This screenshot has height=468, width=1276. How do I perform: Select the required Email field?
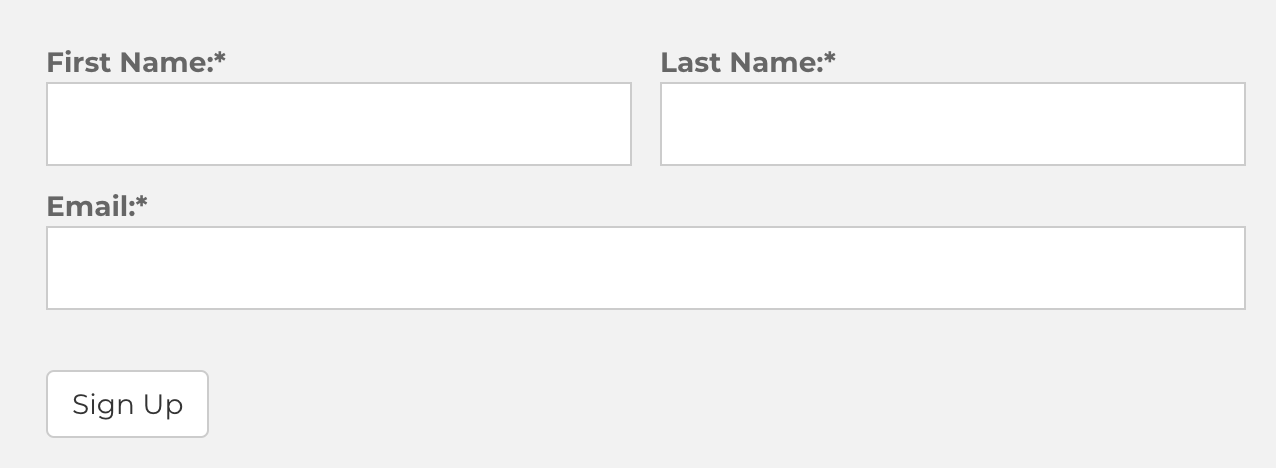click(x=645, y=268)
